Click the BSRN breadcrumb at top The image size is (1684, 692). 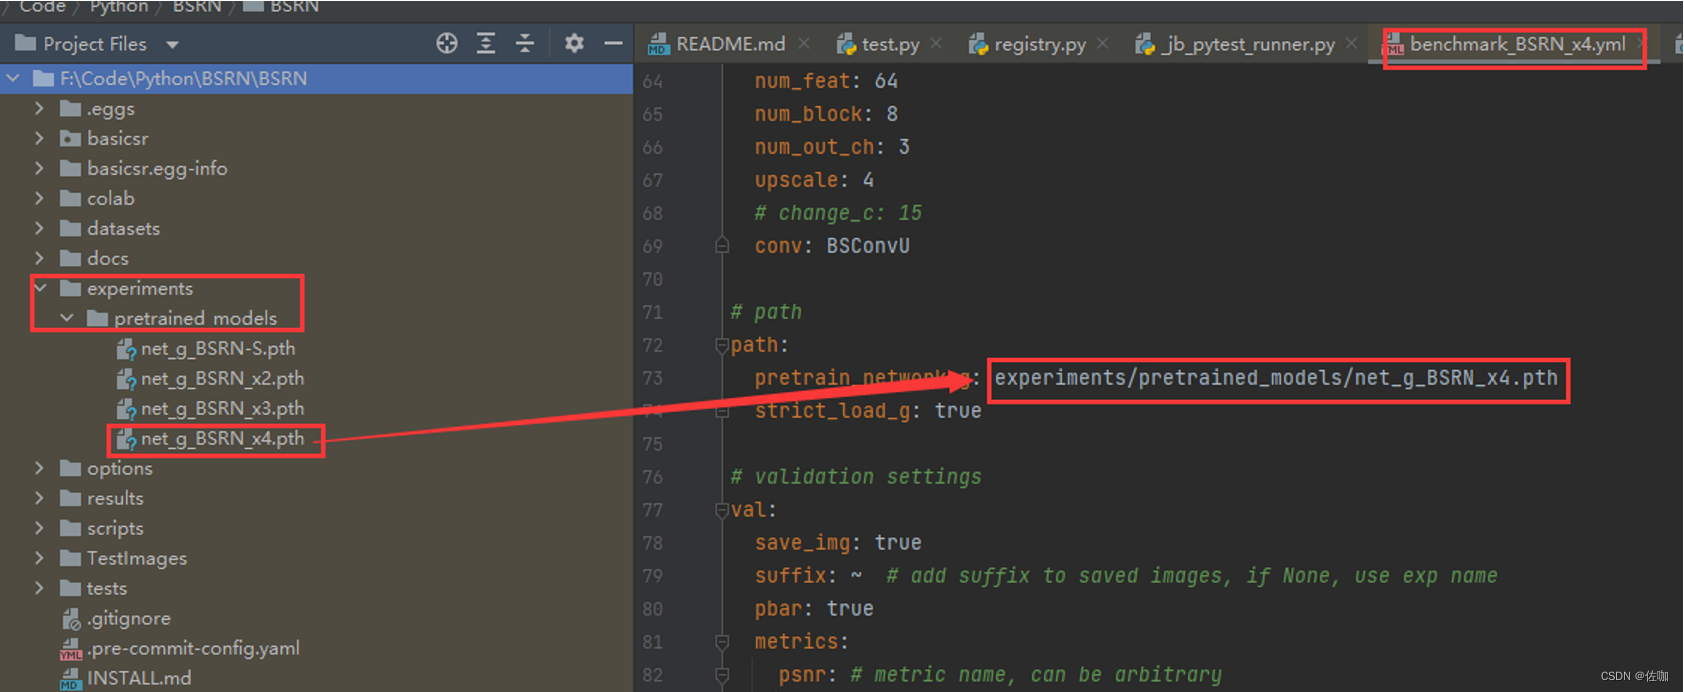[x=197, y=7]
